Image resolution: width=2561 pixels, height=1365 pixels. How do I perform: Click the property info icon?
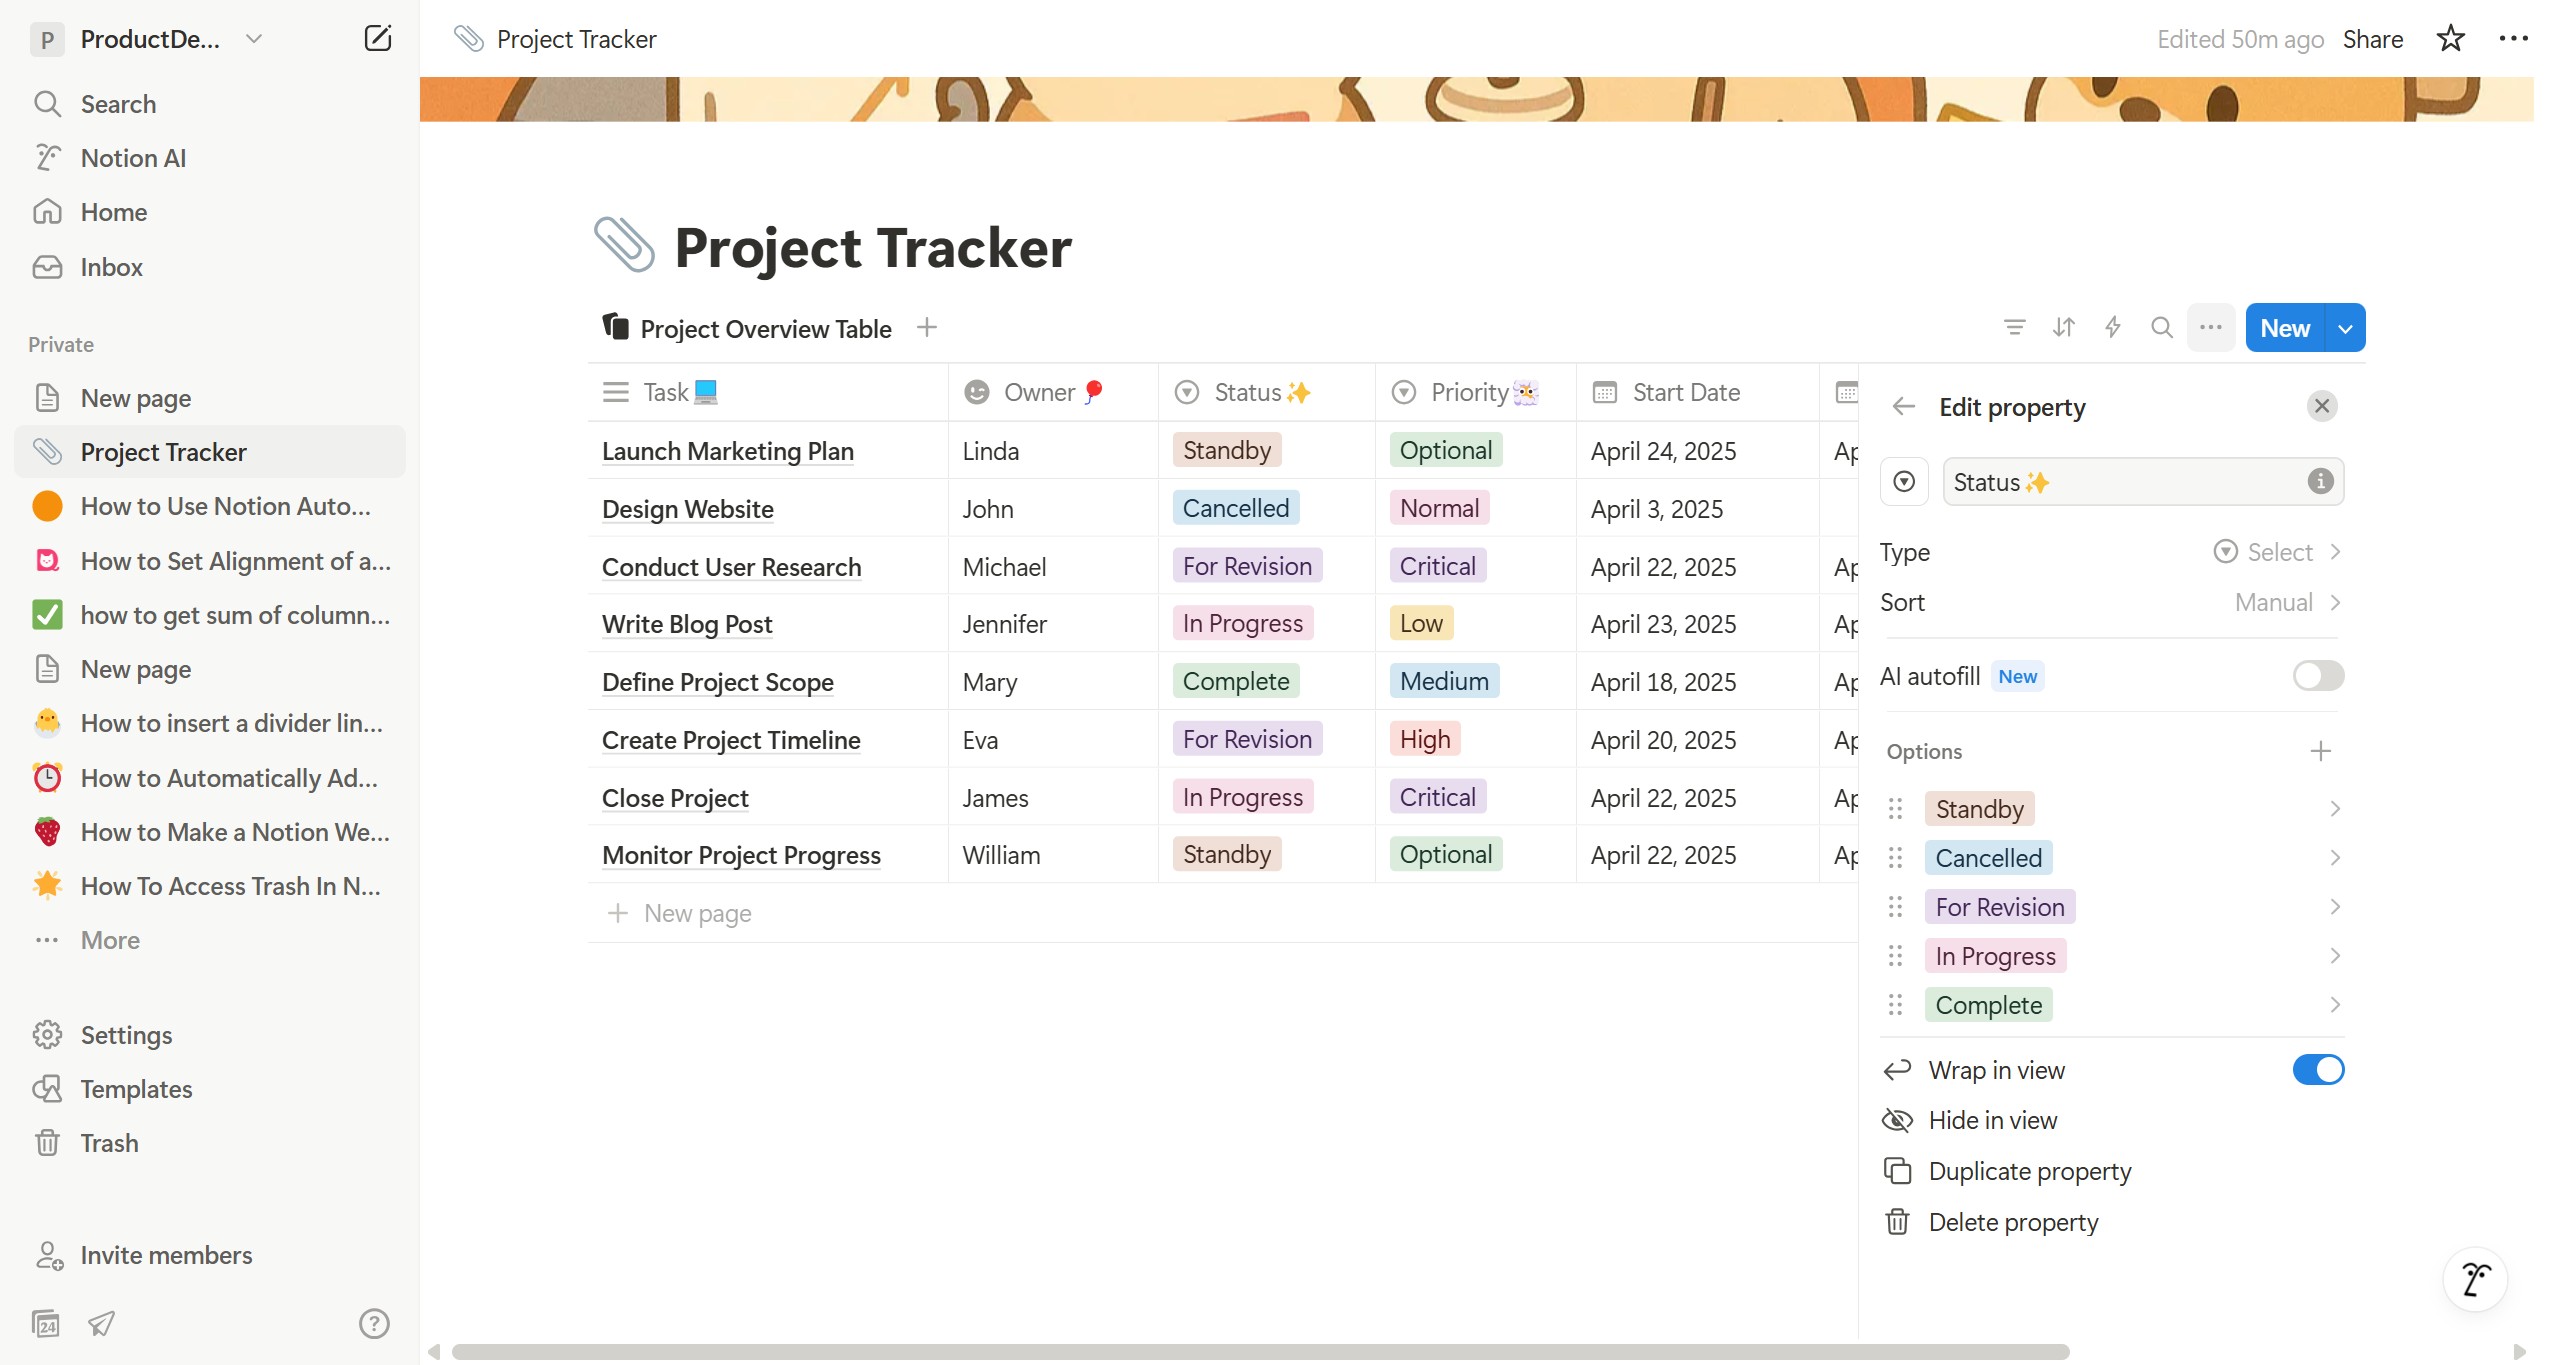[2320, 481]
